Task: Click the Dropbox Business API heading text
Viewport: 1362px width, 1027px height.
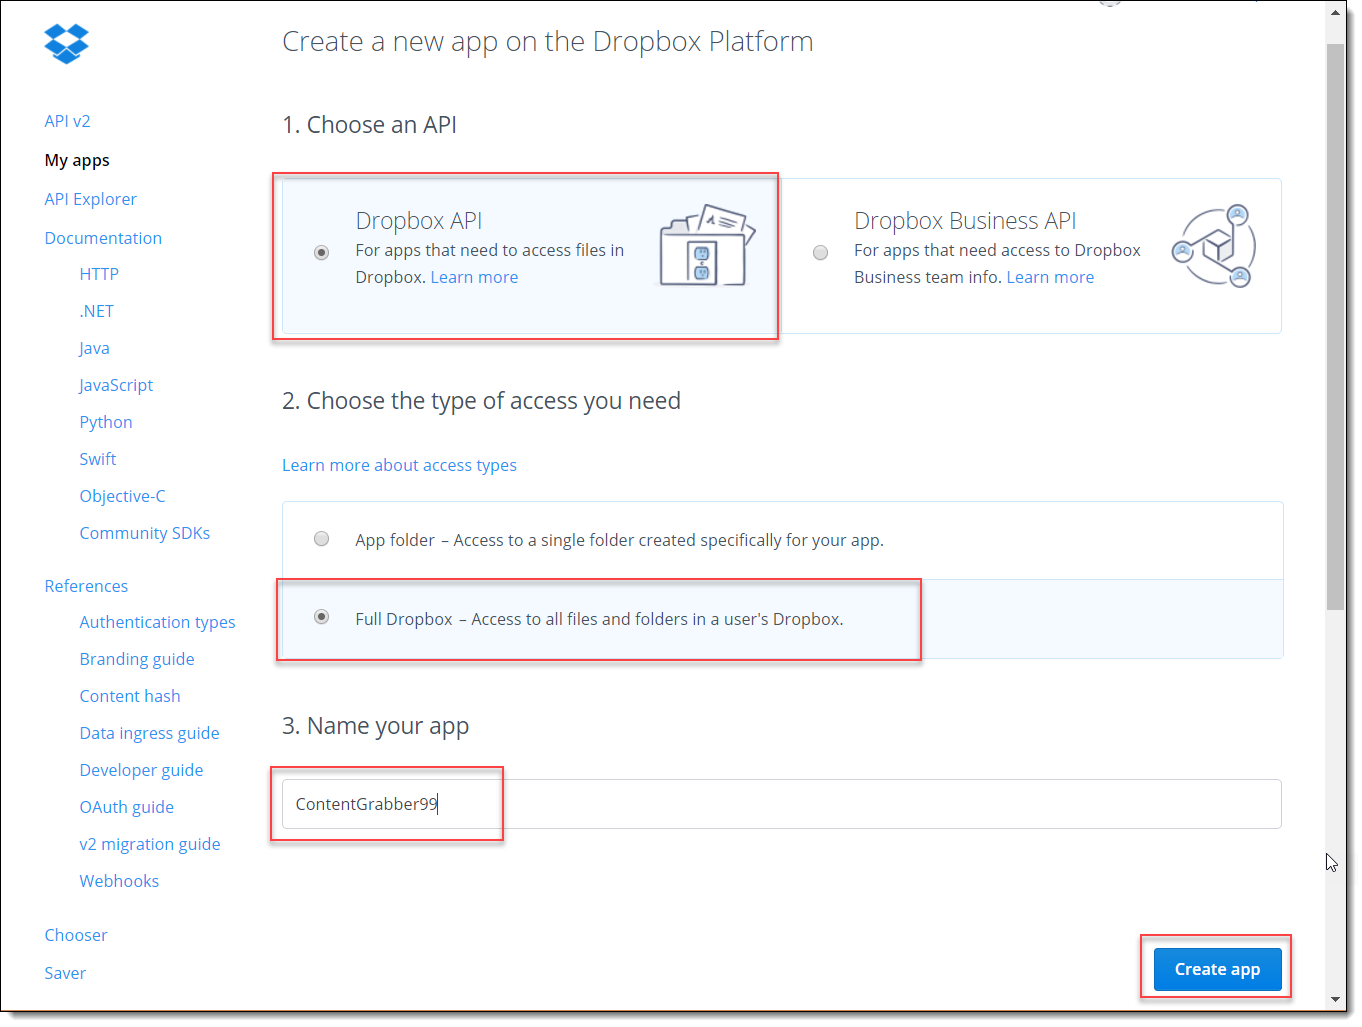Action: click(x=965, y=220)
